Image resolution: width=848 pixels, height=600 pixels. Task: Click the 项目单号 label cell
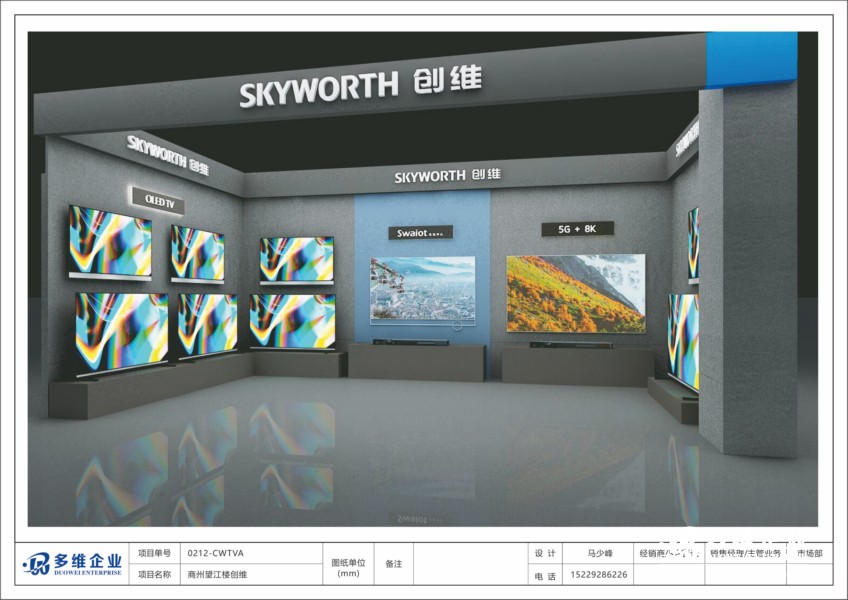[154, 553]
